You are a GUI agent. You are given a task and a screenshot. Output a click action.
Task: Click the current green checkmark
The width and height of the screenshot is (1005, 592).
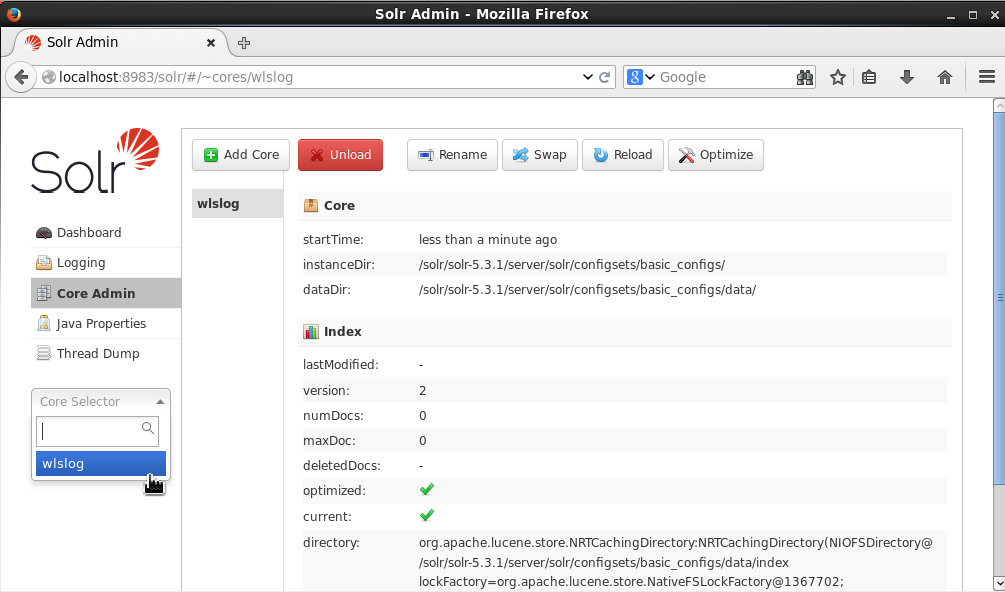(x=427, y=514)
